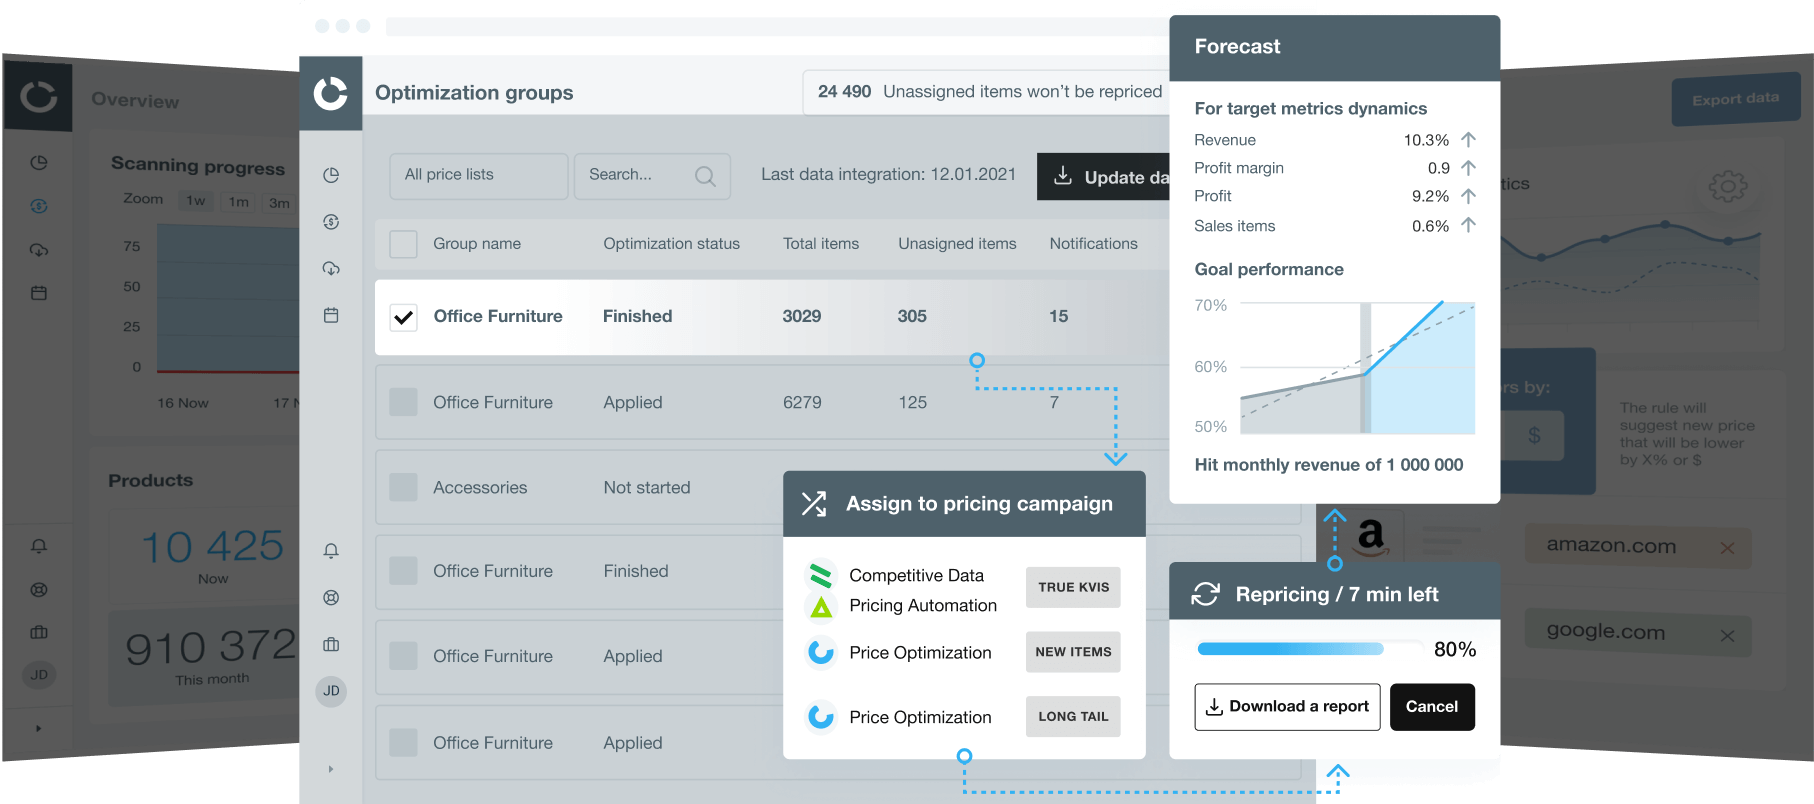Open JD user avatar in main sidebar
Viewport: 1814px width, 804px height.
click(331, 691)
